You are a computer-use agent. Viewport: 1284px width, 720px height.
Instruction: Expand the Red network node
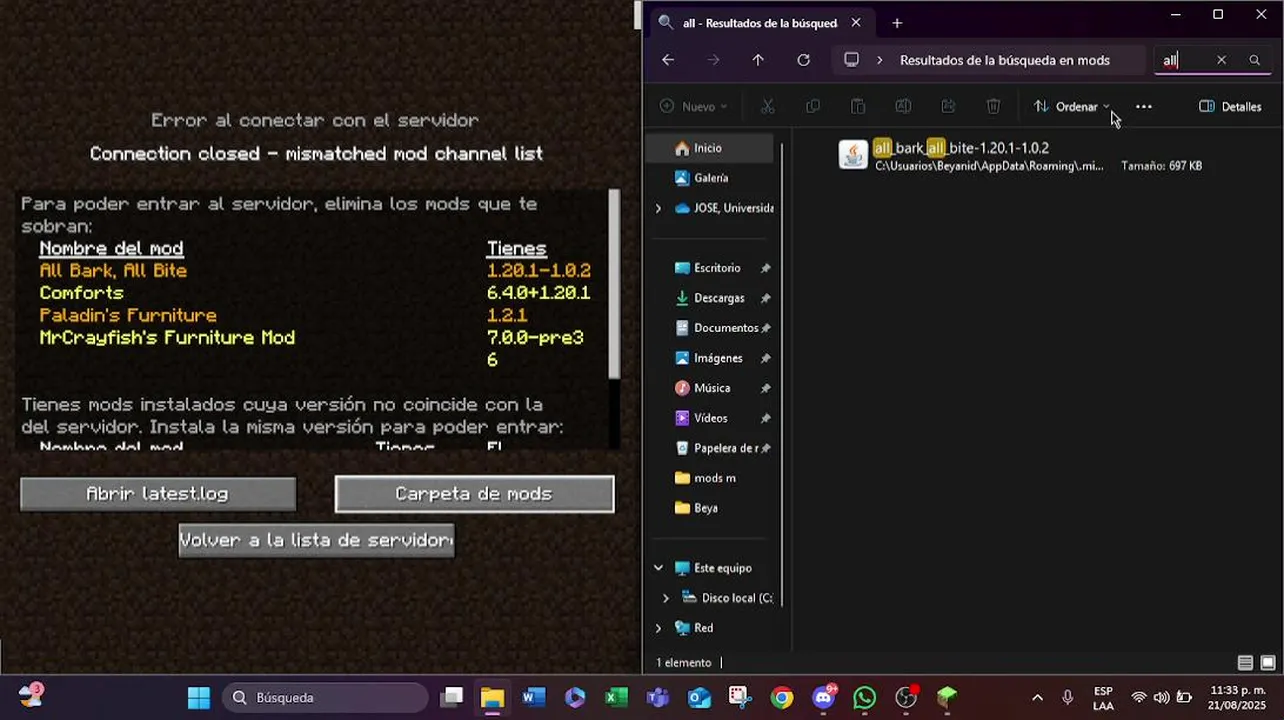pyautogui.click(x=658, y=628)
